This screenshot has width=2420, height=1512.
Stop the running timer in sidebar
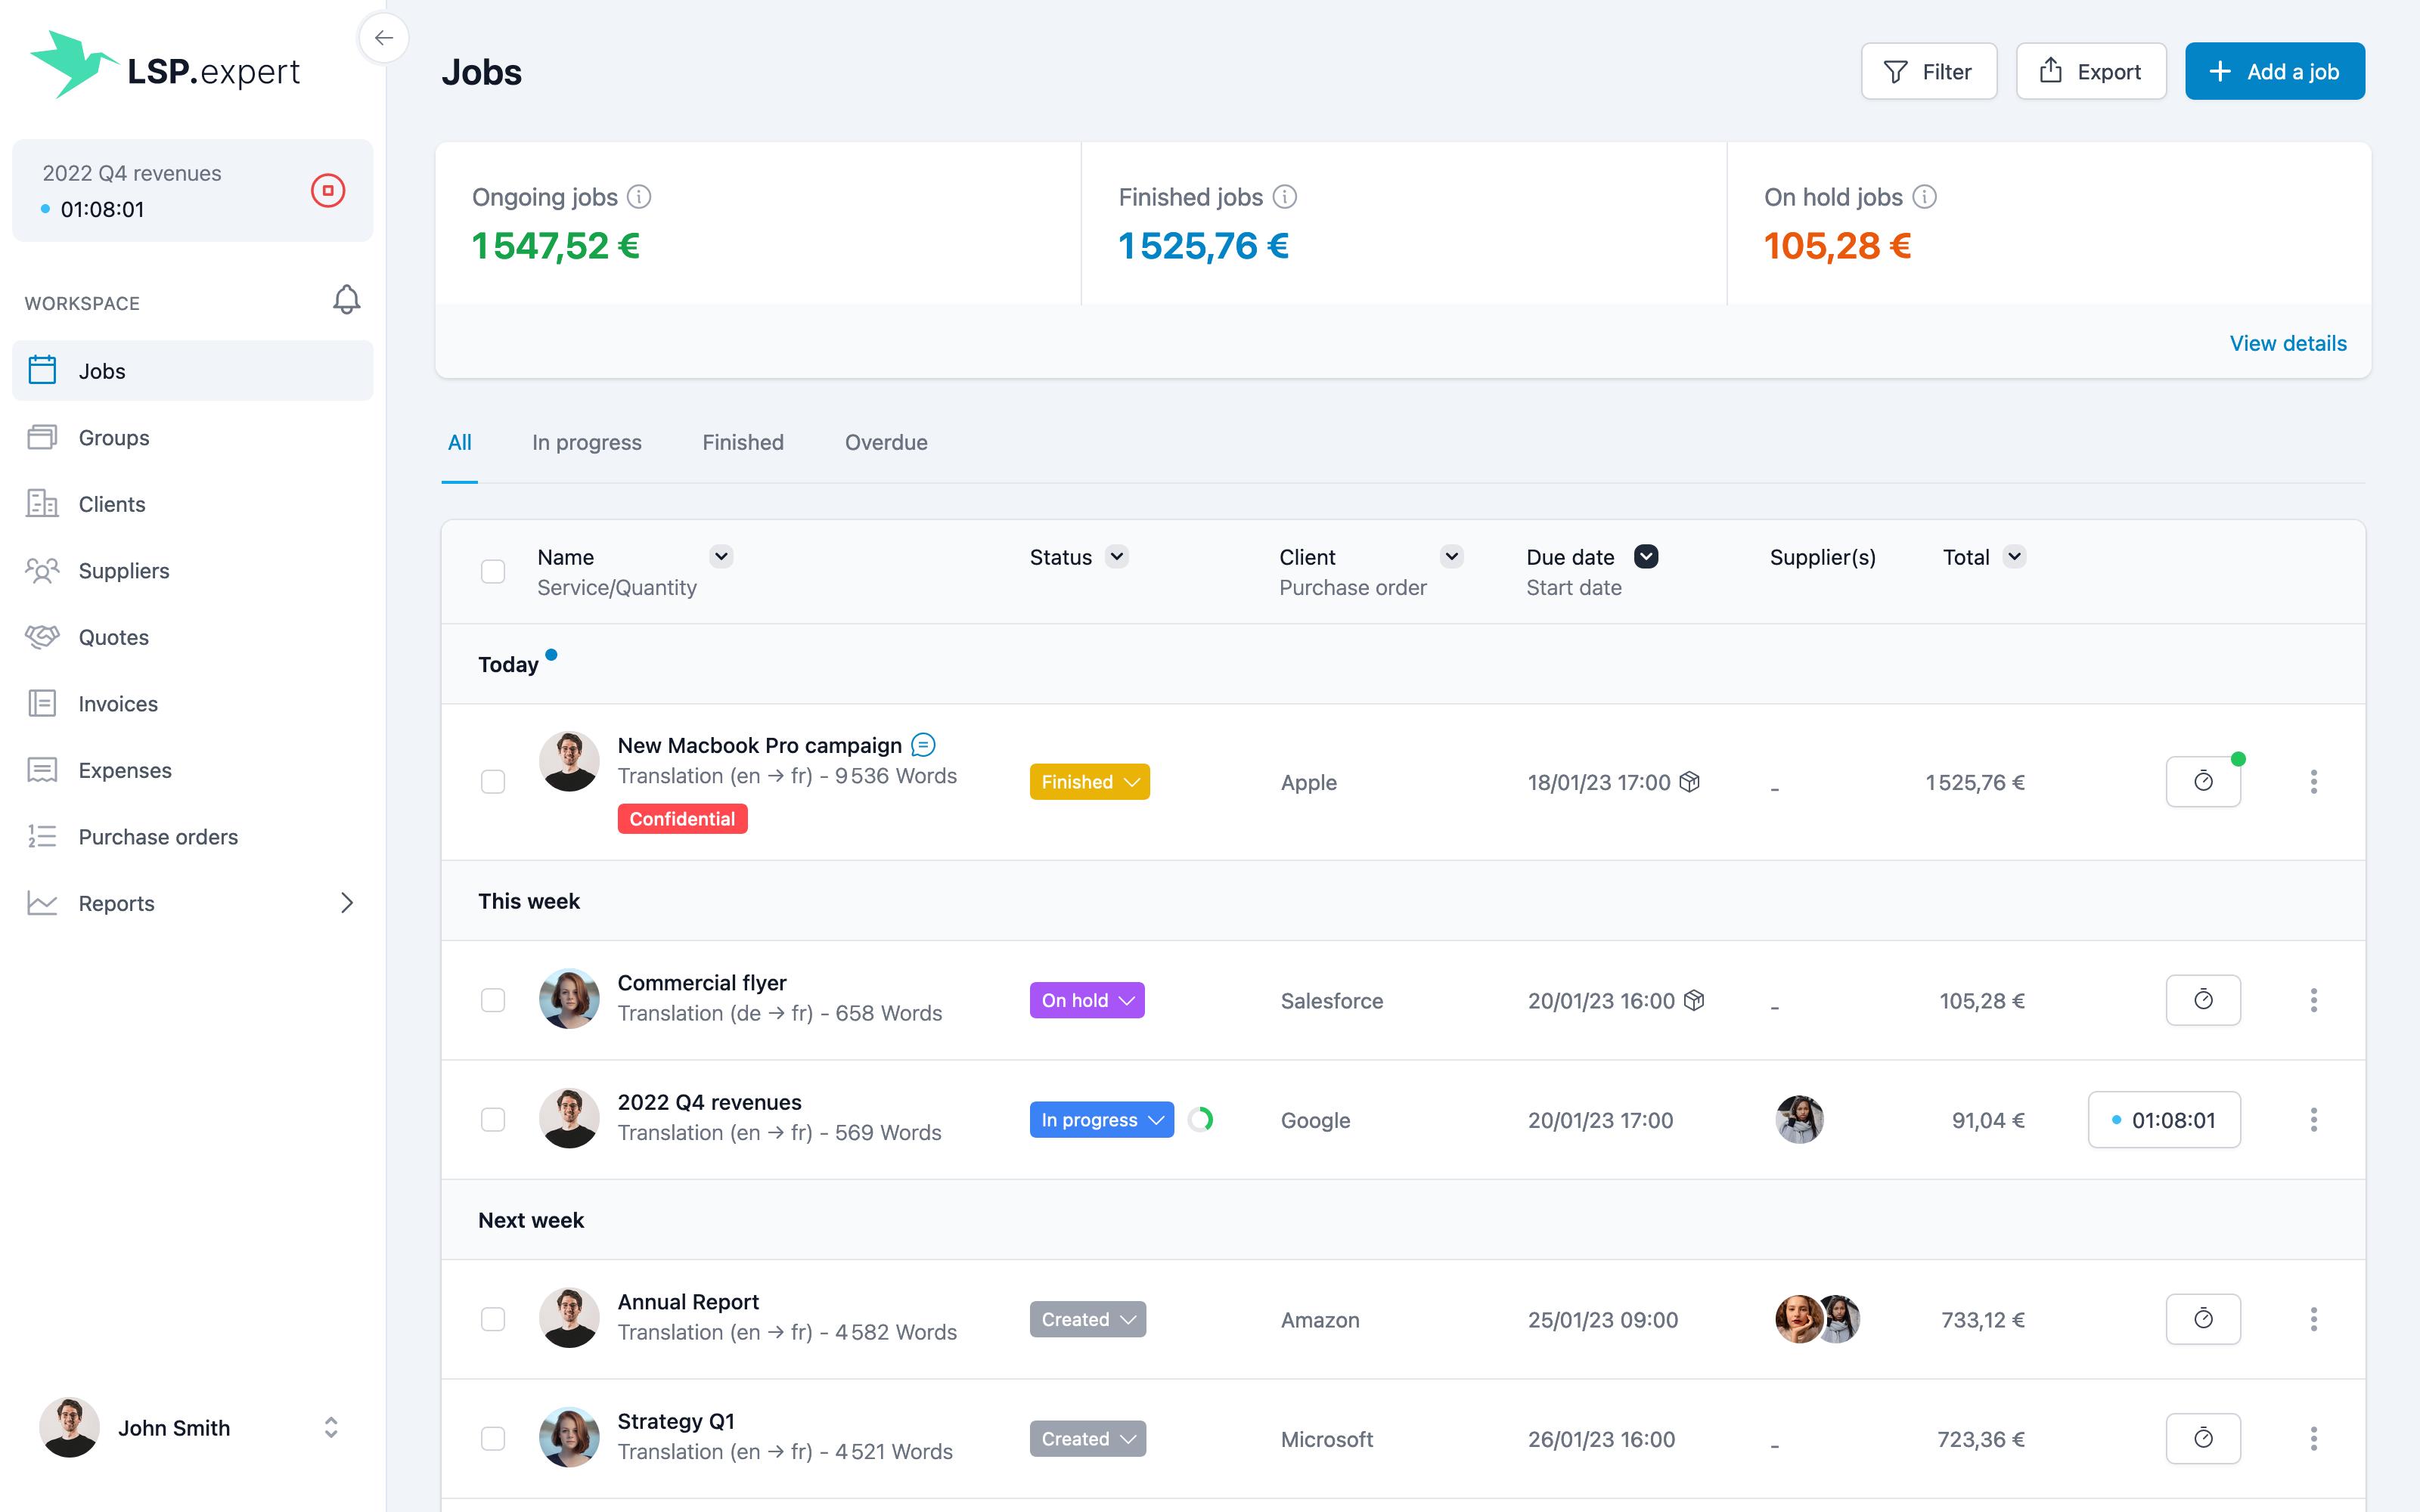(327, 190)
